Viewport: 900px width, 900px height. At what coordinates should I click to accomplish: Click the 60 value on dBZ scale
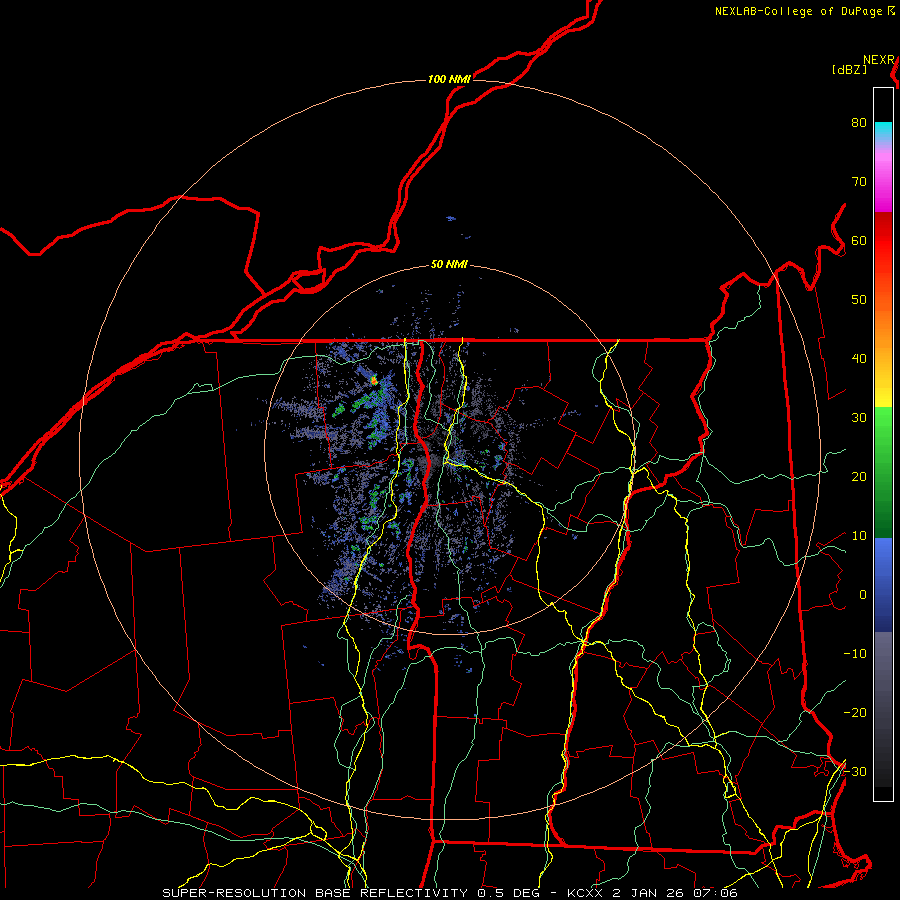pos(859,241)
